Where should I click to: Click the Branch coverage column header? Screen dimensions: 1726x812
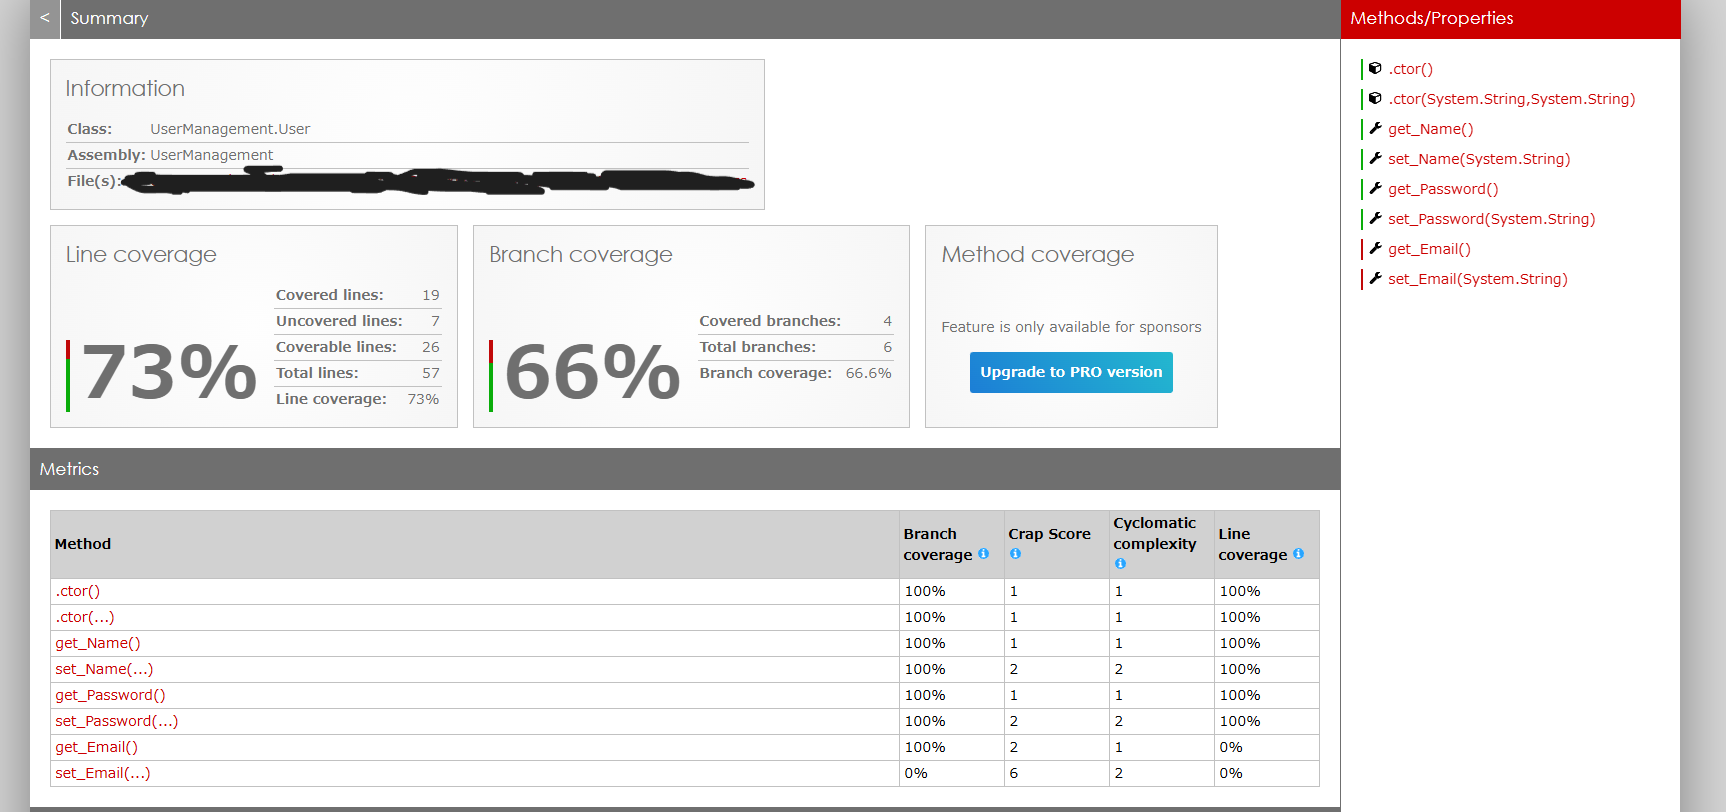(x=952, y=544)
